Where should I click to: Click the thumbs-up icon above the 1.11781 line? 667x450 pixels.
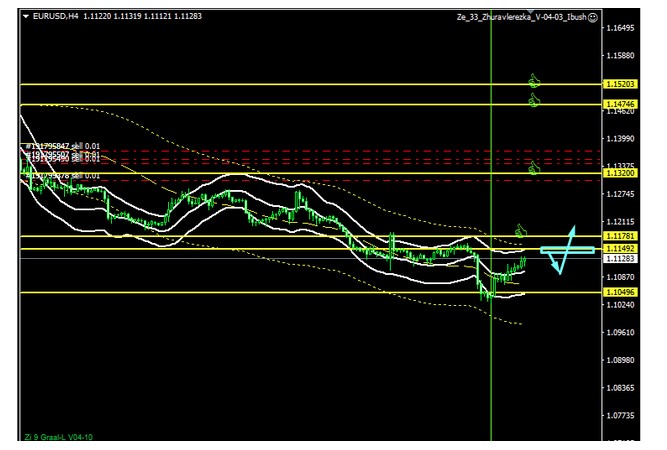(520, 230)
